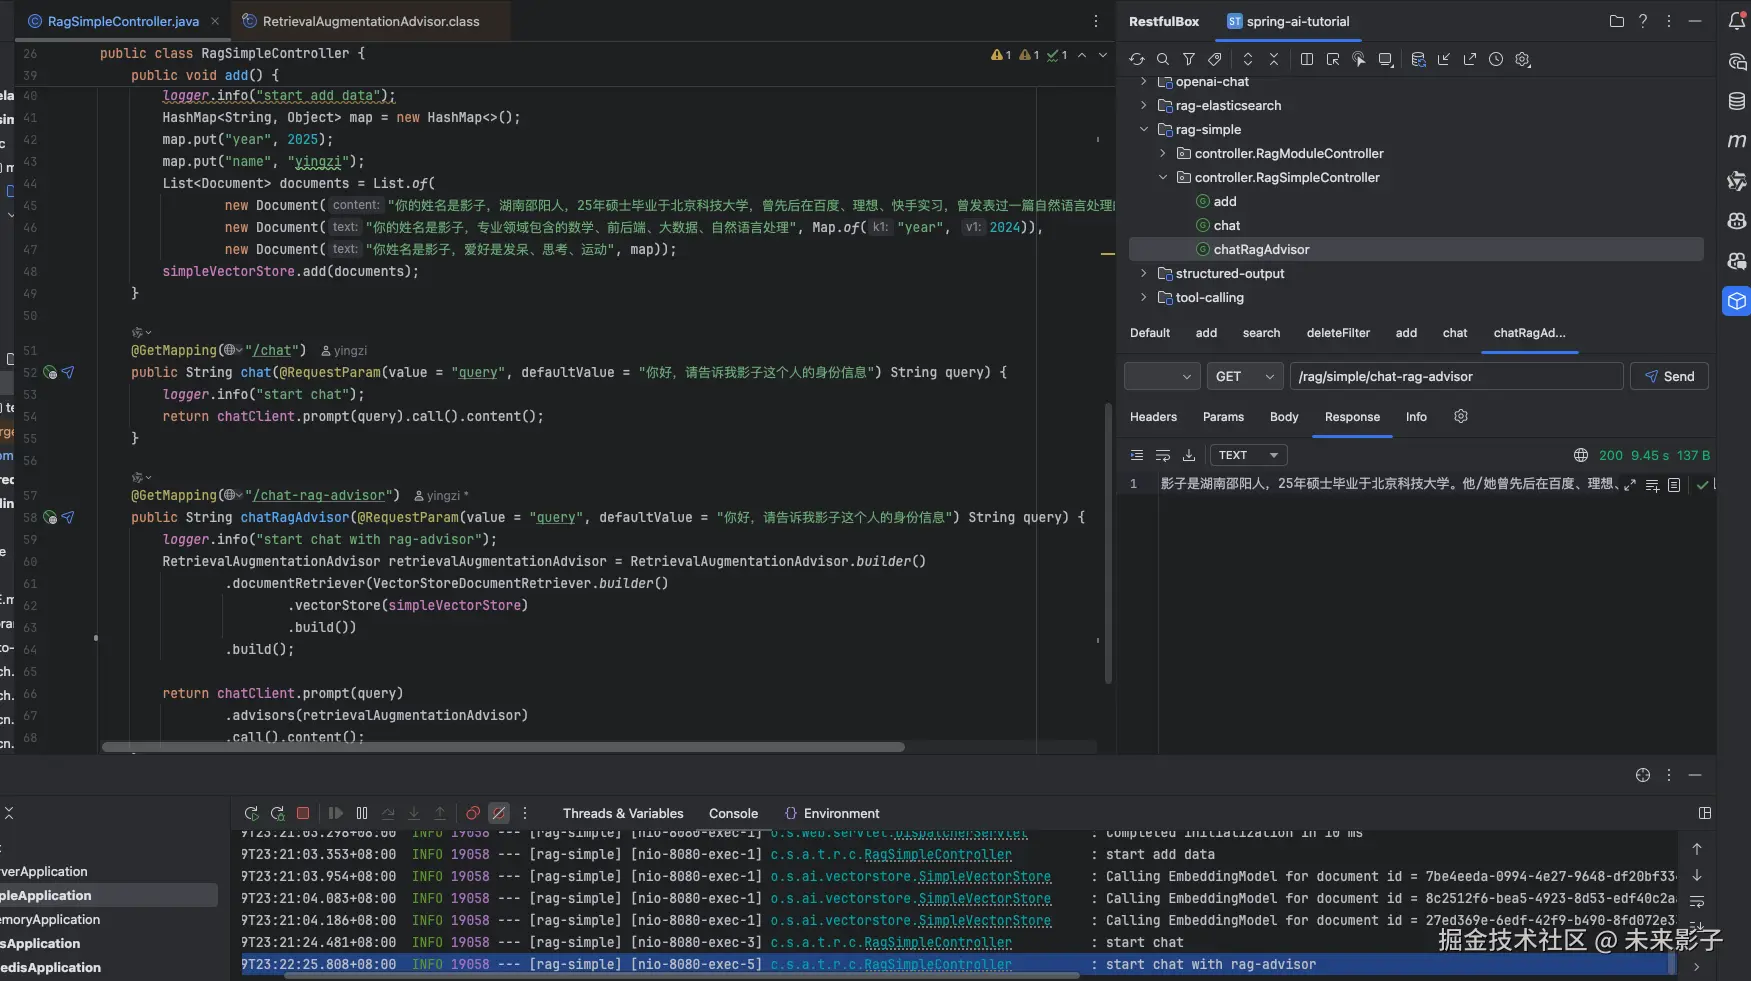Click the search icon in RestfulBox toolbar
The height and width of the screenshot is (981, 1751).
(x=1162, y=60)
